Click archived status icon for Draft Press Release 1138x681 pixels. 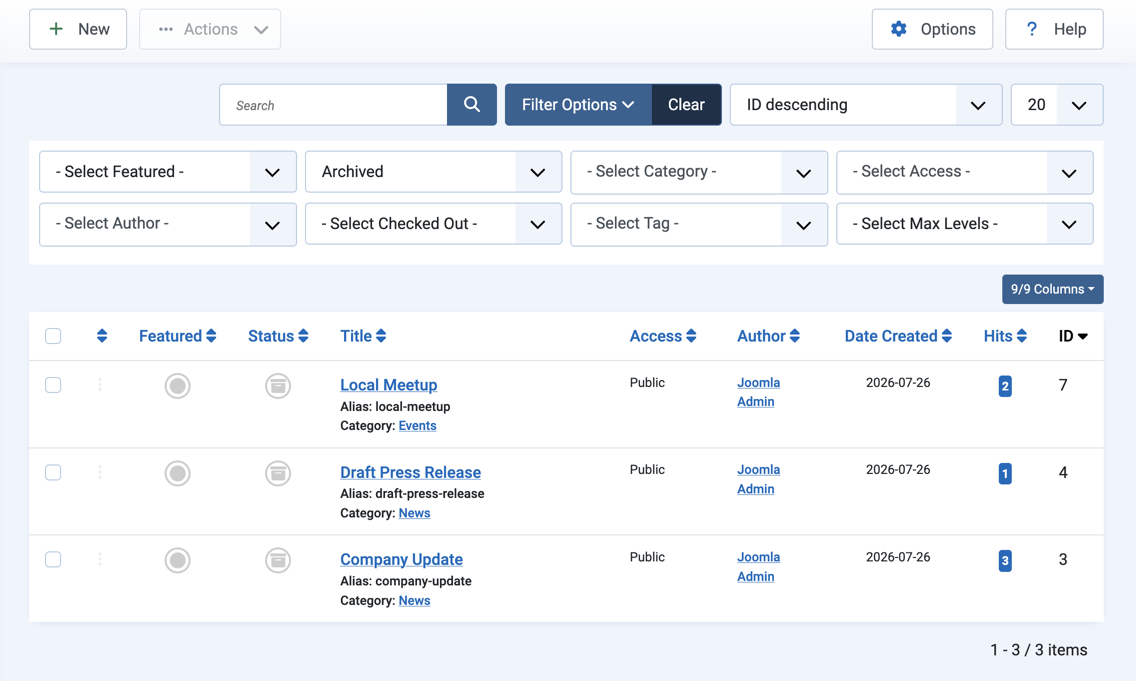tap(277, 473)
